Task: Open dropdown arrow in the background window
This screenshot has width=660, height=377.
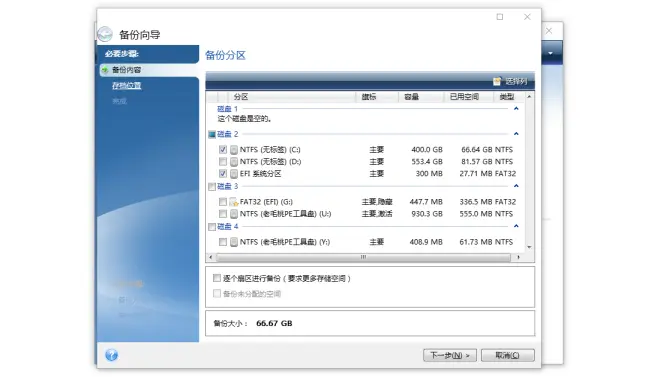Action: 550,53
